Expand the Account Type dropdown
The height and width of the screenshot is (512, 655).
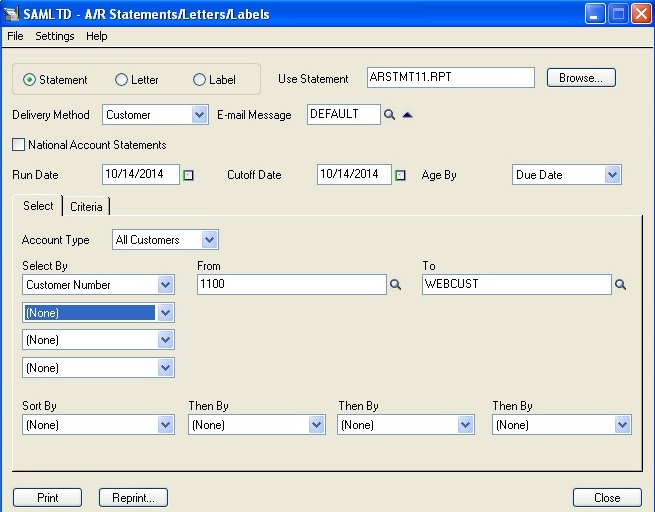[209, 240]
